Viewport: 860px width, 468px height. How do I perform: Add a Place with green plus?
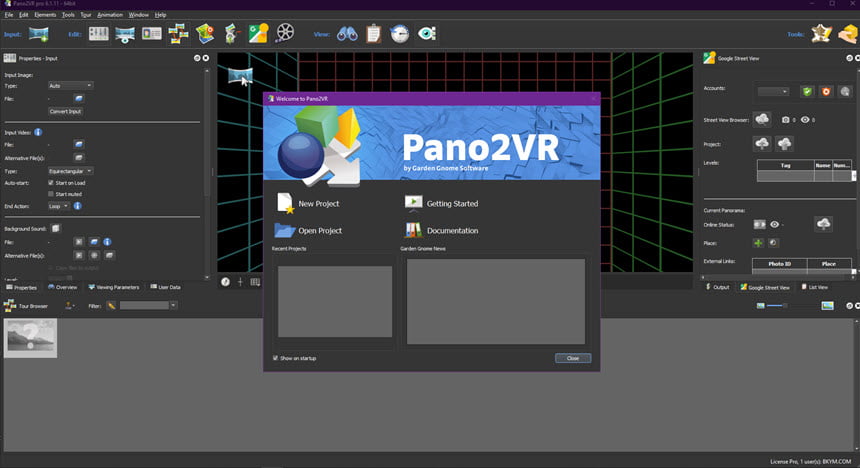coord(758,243)
